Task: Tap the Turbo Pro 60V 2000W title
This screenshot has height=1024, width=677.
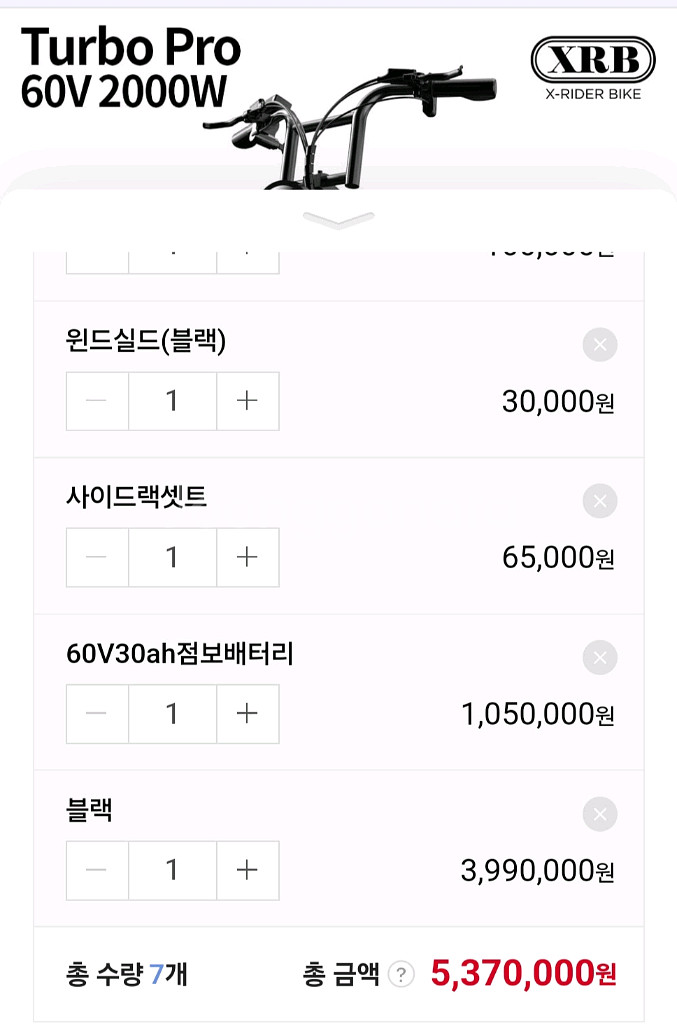Action: click(131, 68)
